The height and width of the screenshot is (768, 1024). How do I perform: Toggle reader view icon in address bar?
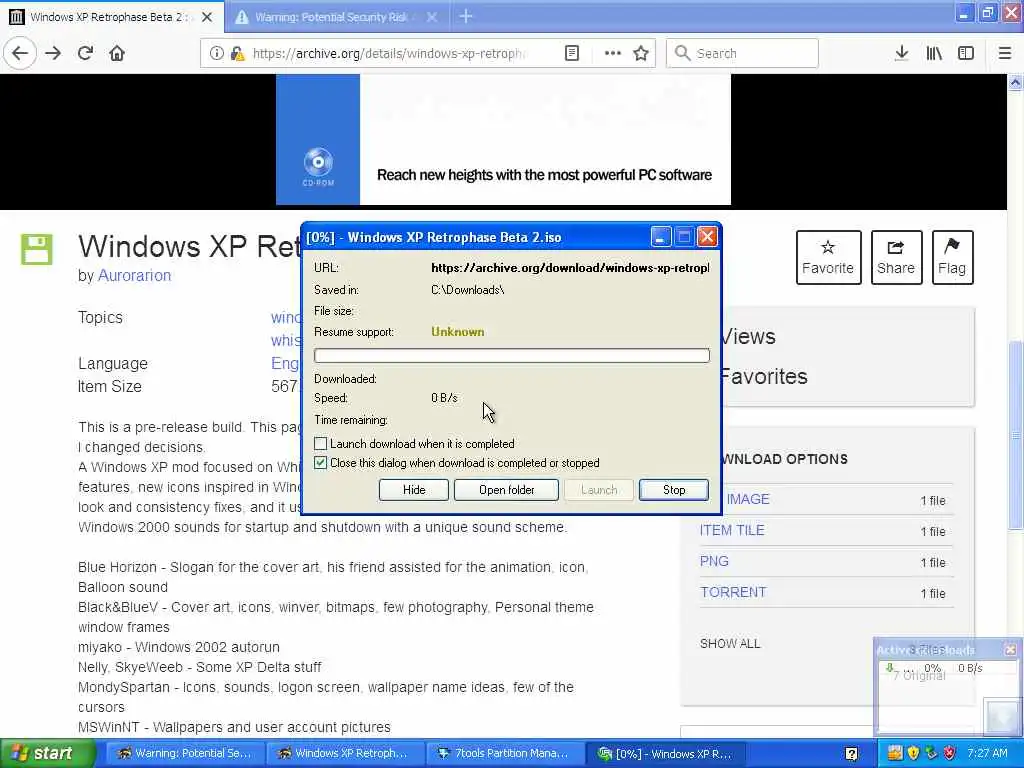571,53
